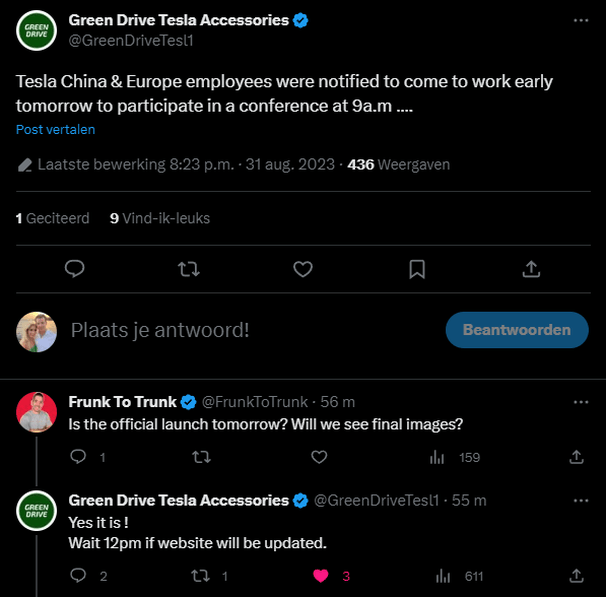
Task: Open @FrunkToTrunk profile handle link
Action: click(x=255, y=402)
